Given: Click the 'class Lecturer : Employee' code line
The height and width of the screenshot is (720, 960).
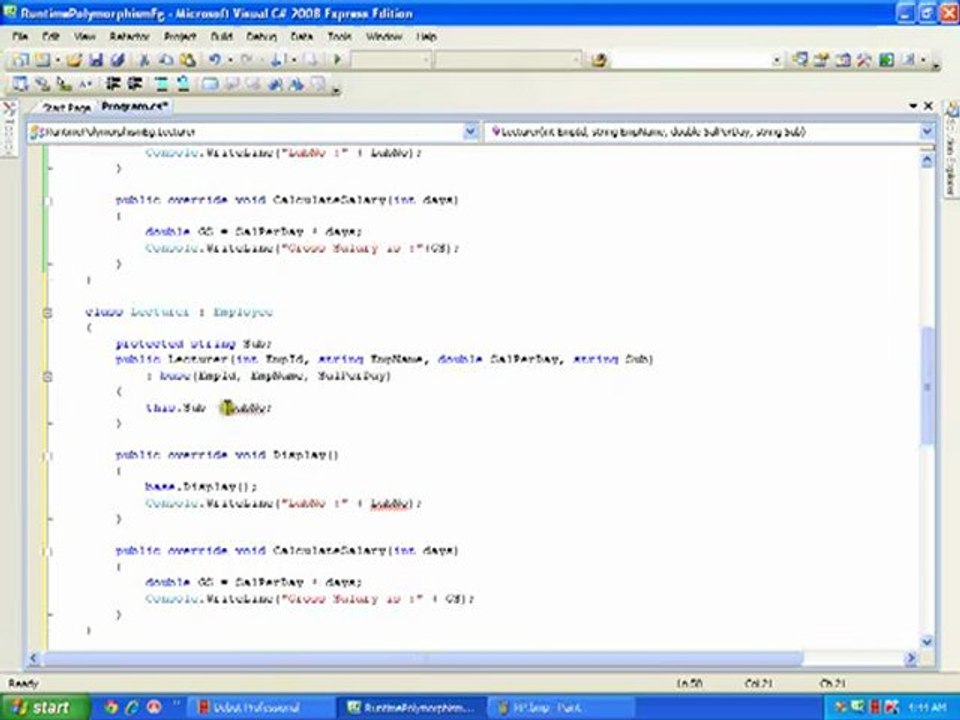Looking at the screenshot, I should point(179,312).
